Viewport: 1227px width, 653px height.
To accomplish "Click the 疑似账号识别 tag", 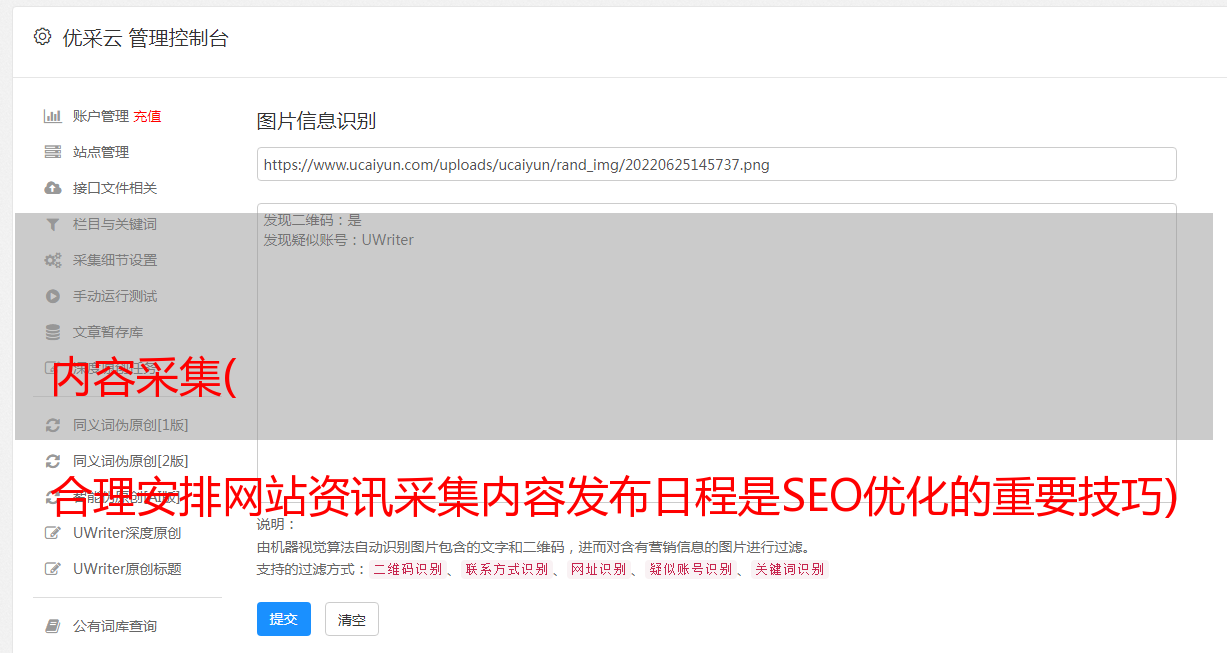I will pyautogui.click(x=690, y=569).
